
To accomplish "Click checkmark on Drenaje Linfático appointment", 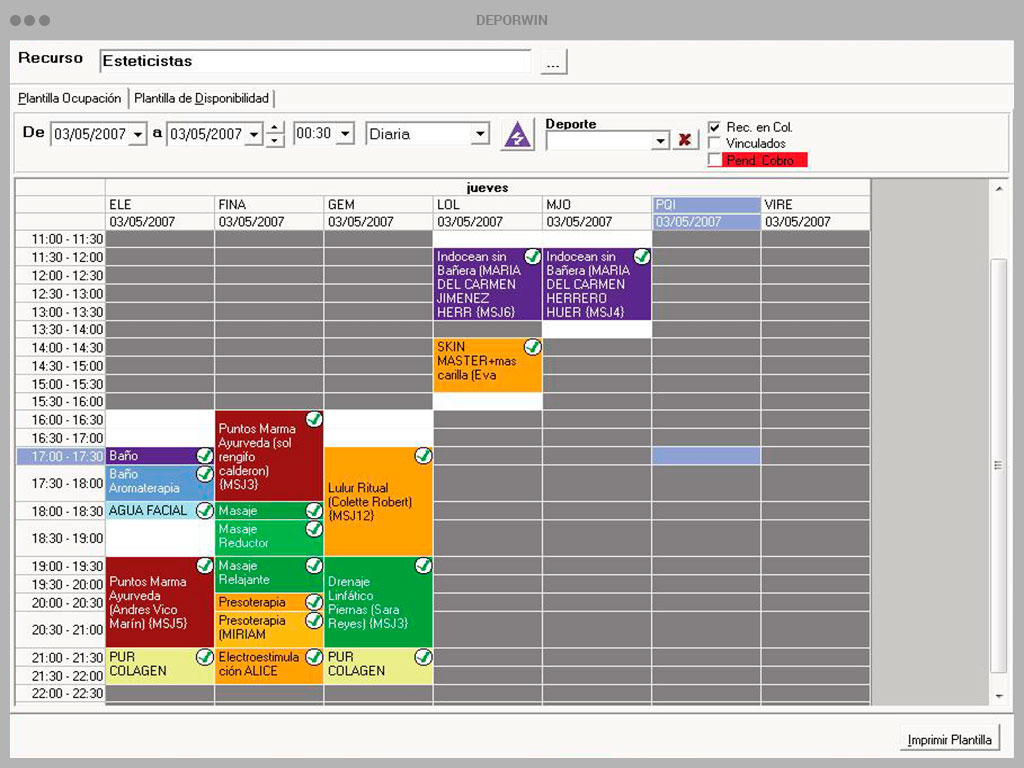I will coord(423,566).
